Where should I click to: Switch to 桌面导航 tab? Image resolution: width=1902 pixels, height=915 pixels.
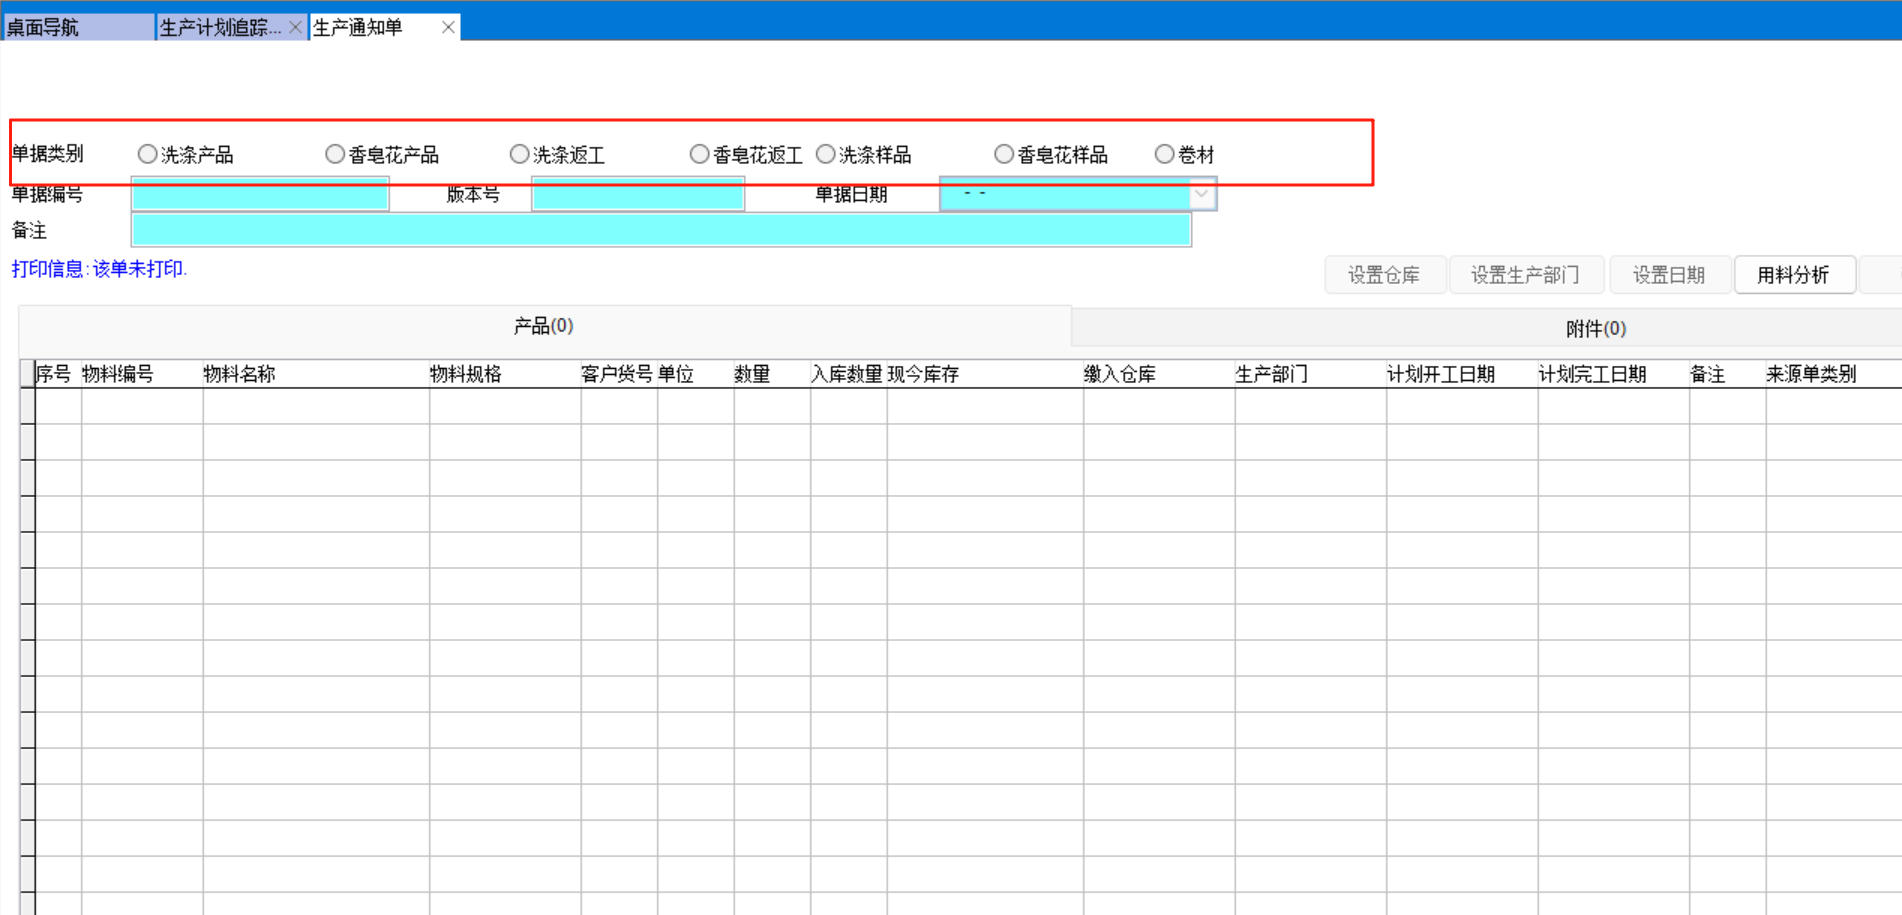[x=78, y=27]
